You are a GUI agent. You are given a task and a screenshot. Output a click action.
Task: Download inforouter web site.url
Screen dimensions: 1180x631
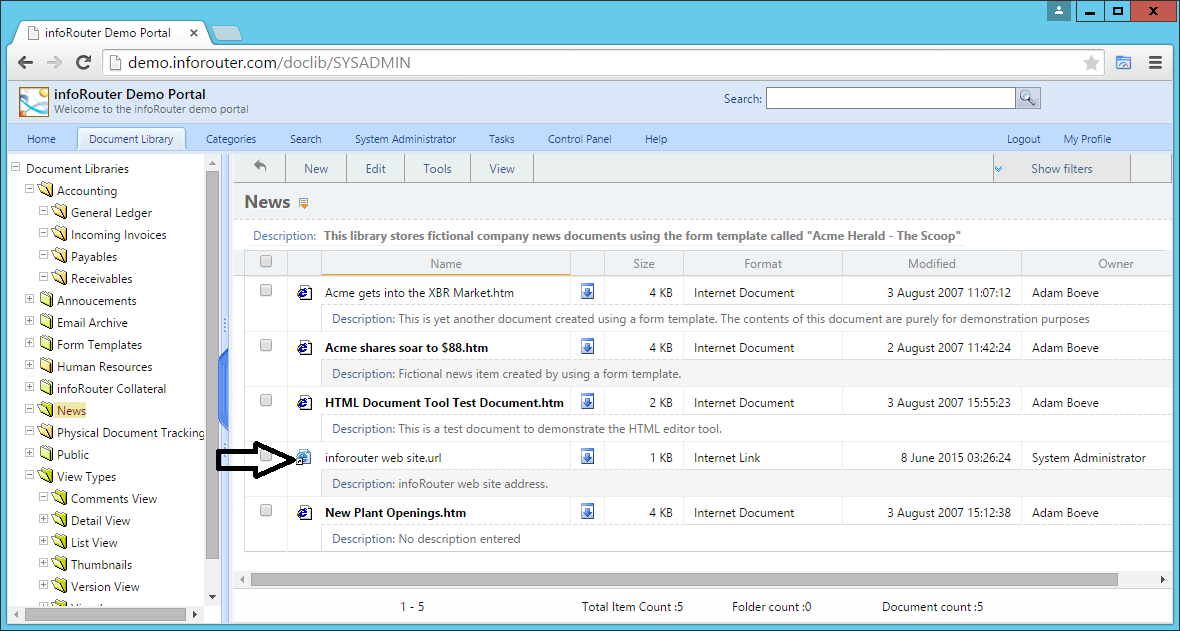(588, 456)
